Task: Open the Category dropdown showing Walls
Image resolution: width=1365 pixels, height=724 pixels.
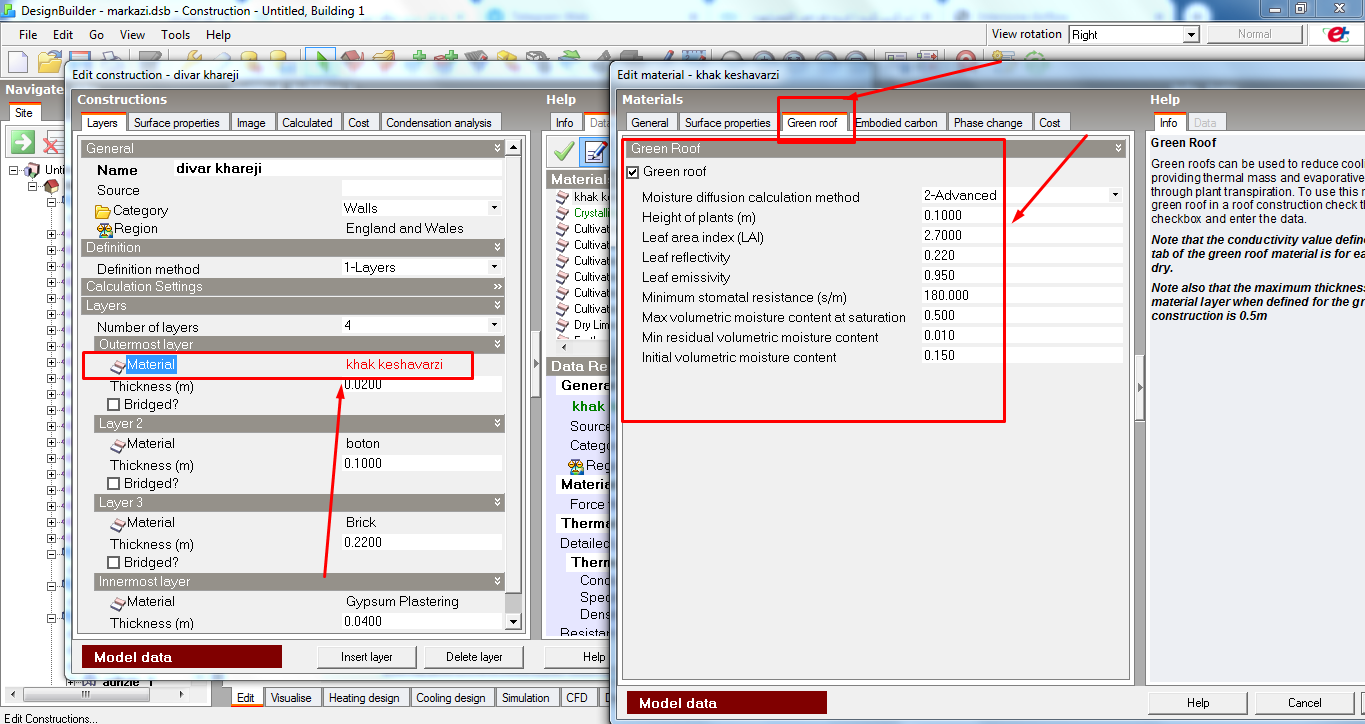Action: (x=493, y=208)
